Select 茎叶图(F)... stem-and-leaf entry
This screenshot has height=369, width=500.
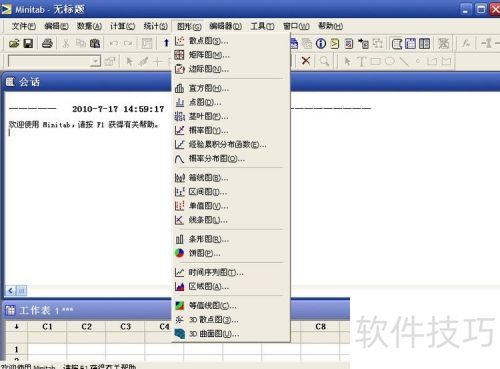(x=231, y=116)
